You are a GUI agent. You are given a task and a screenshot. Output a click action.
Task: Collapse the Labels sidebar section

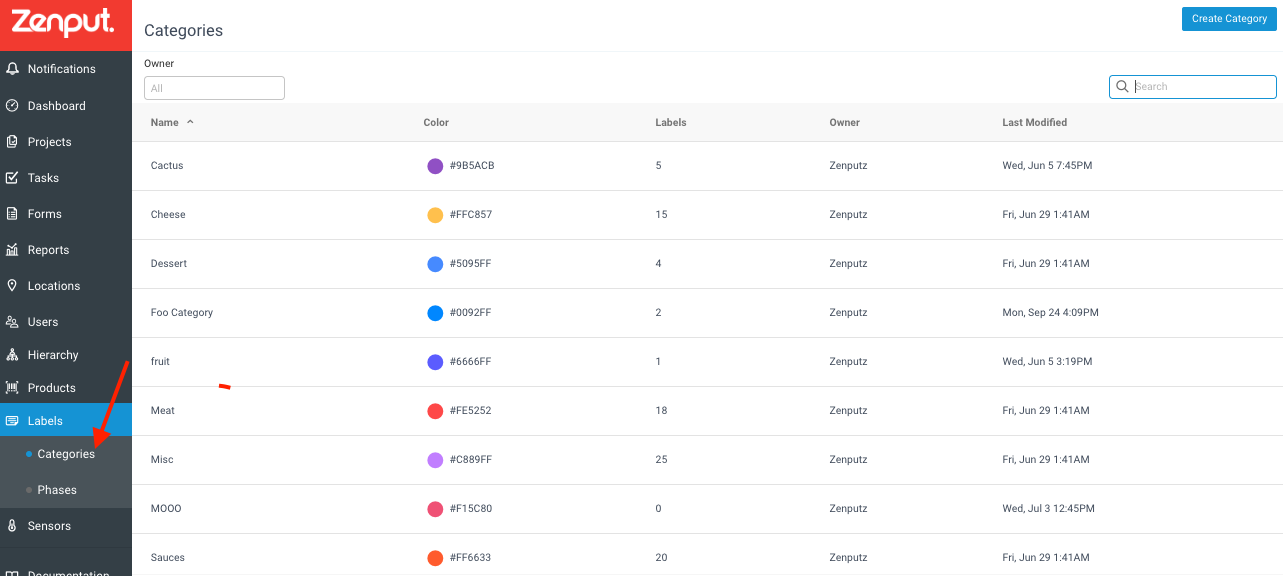pos(66,421)
